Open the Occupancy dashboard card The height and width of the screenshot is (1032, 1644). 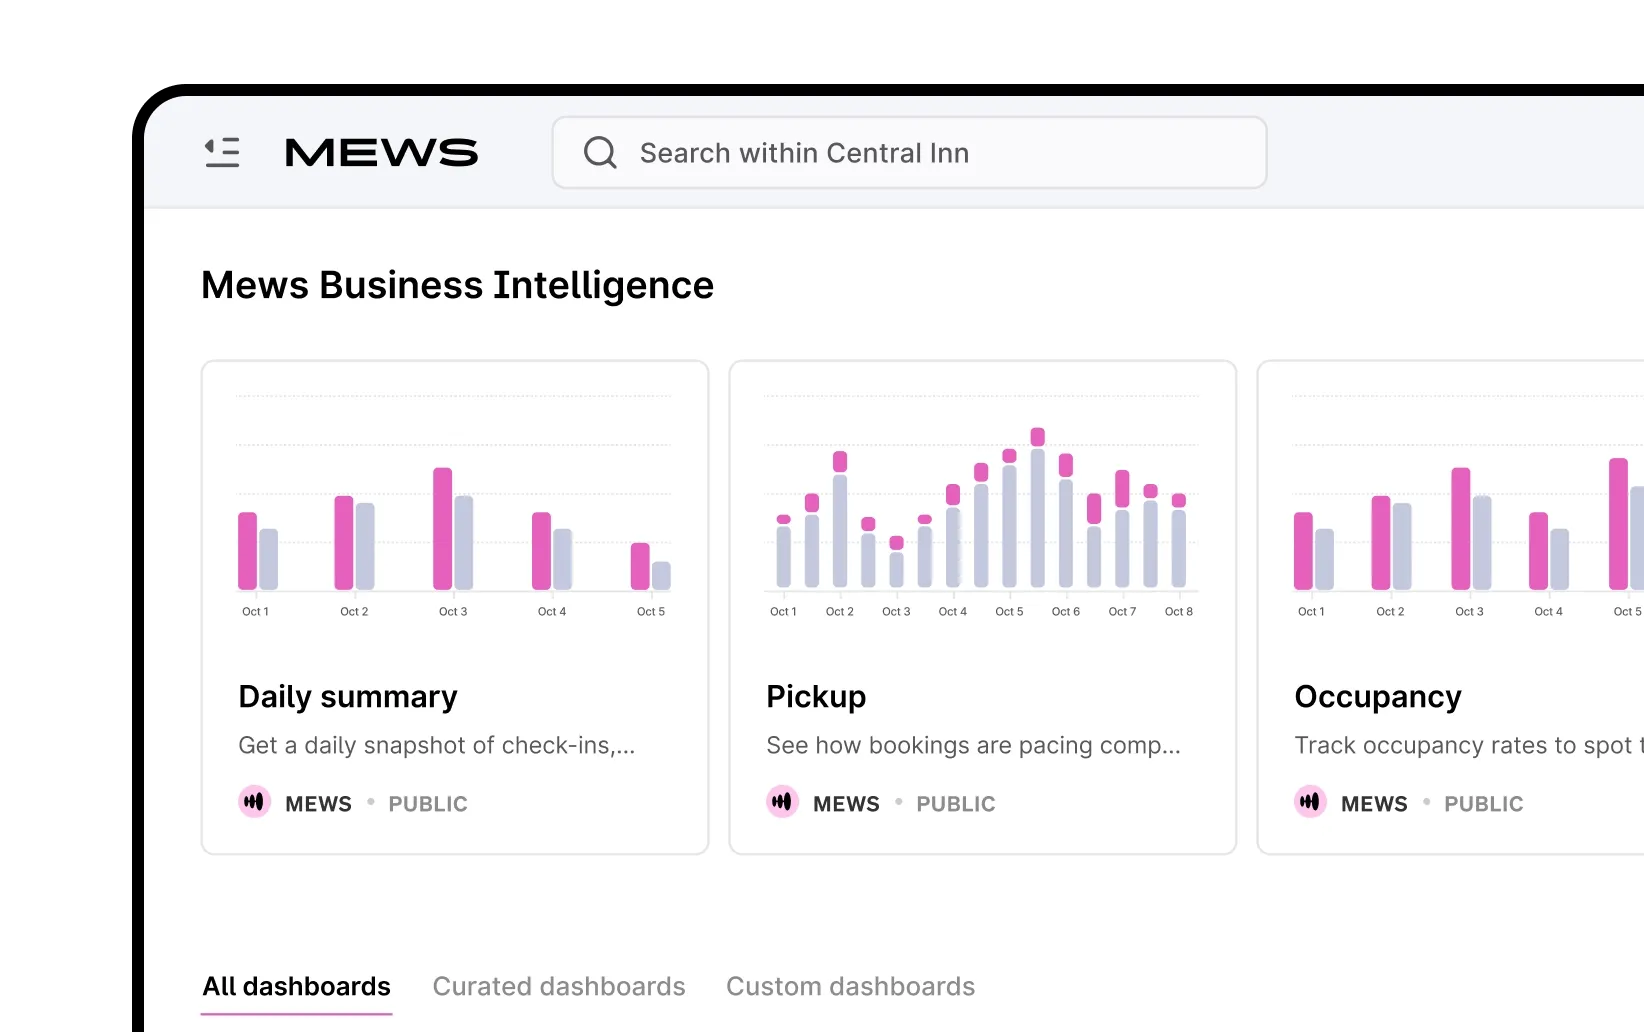[x=1378, y=697]
